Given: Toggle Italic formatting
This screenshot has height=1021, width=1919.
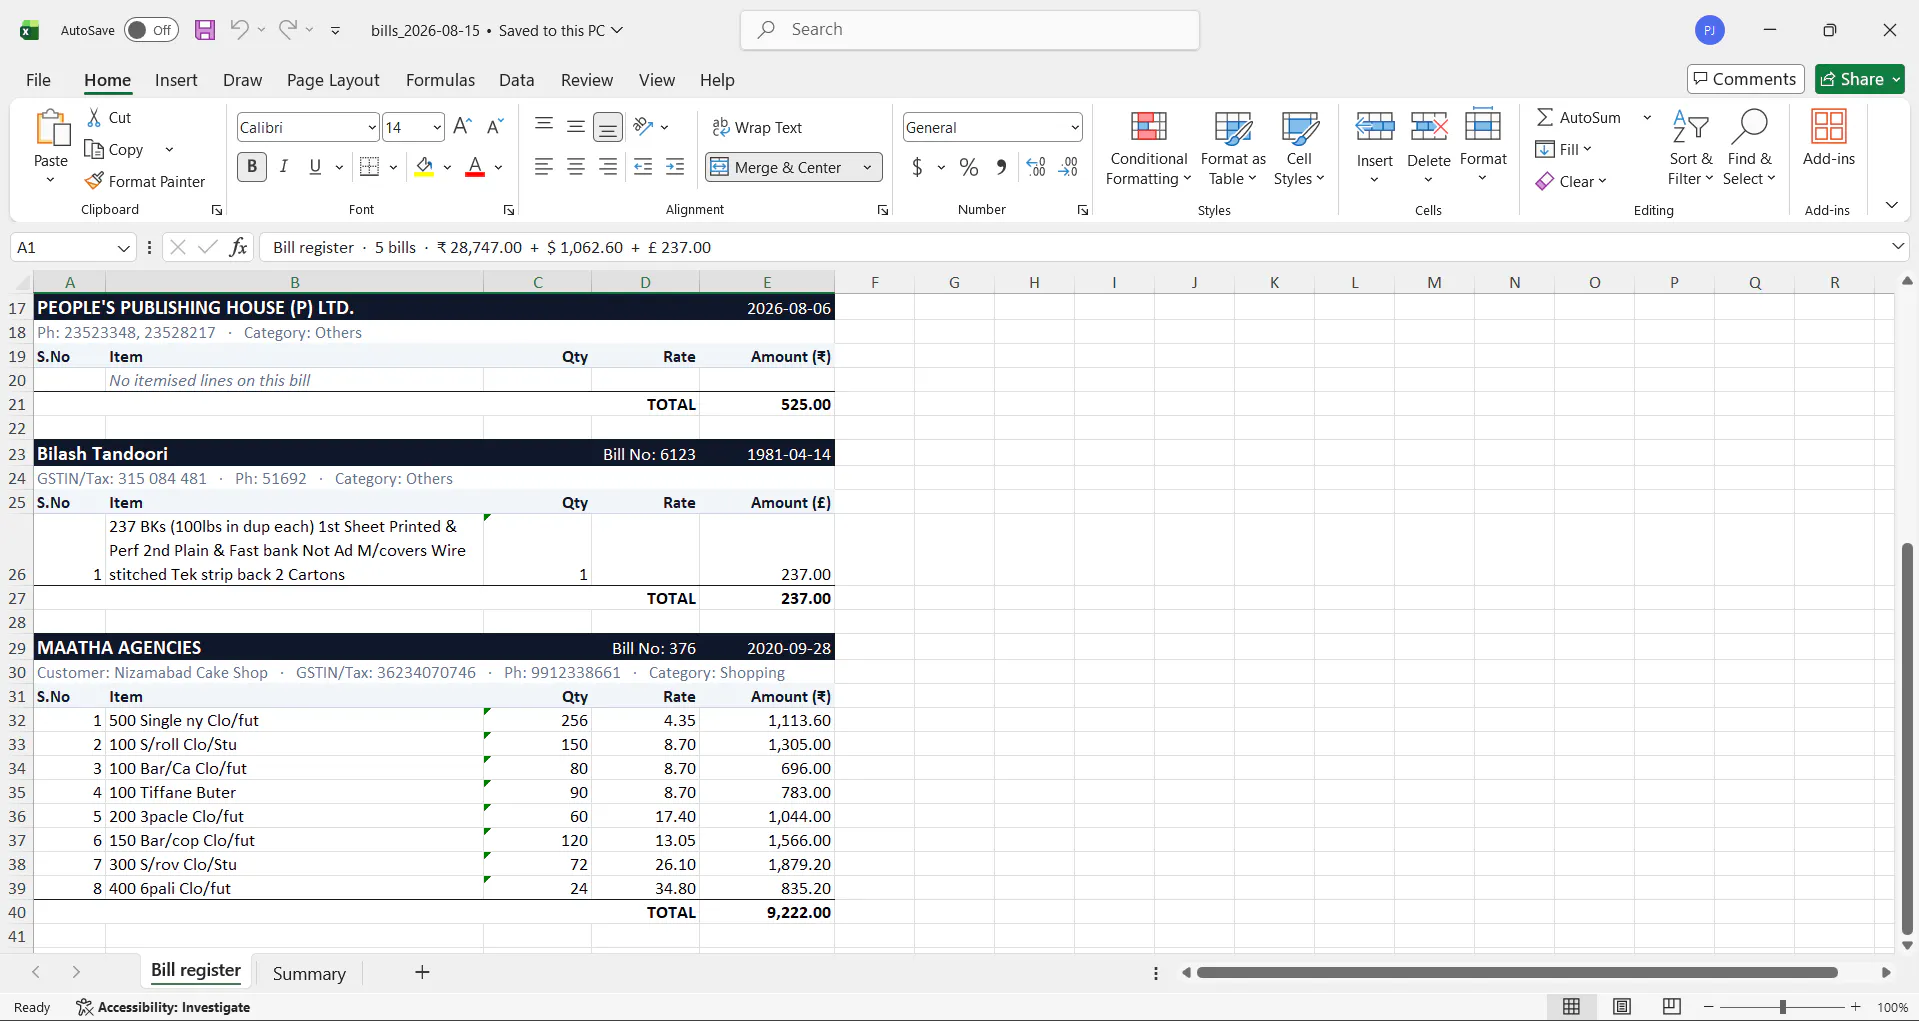Looking at the screenshot, I should point(284,167).
